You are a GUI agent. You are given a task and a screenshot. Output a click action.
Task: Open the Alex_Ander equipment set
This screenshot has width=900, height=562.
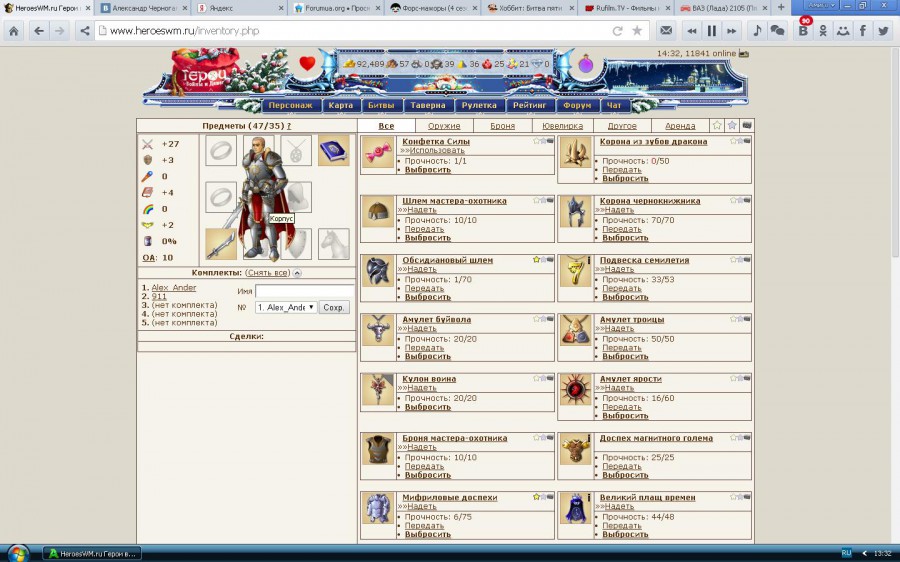(174, 288)
